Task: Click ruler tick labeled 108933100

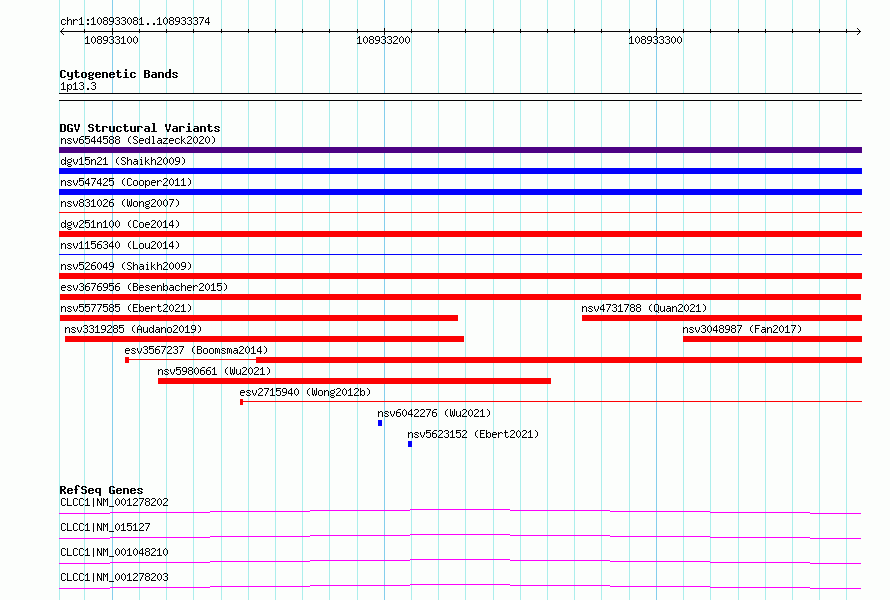Action: tap(111, 40)
